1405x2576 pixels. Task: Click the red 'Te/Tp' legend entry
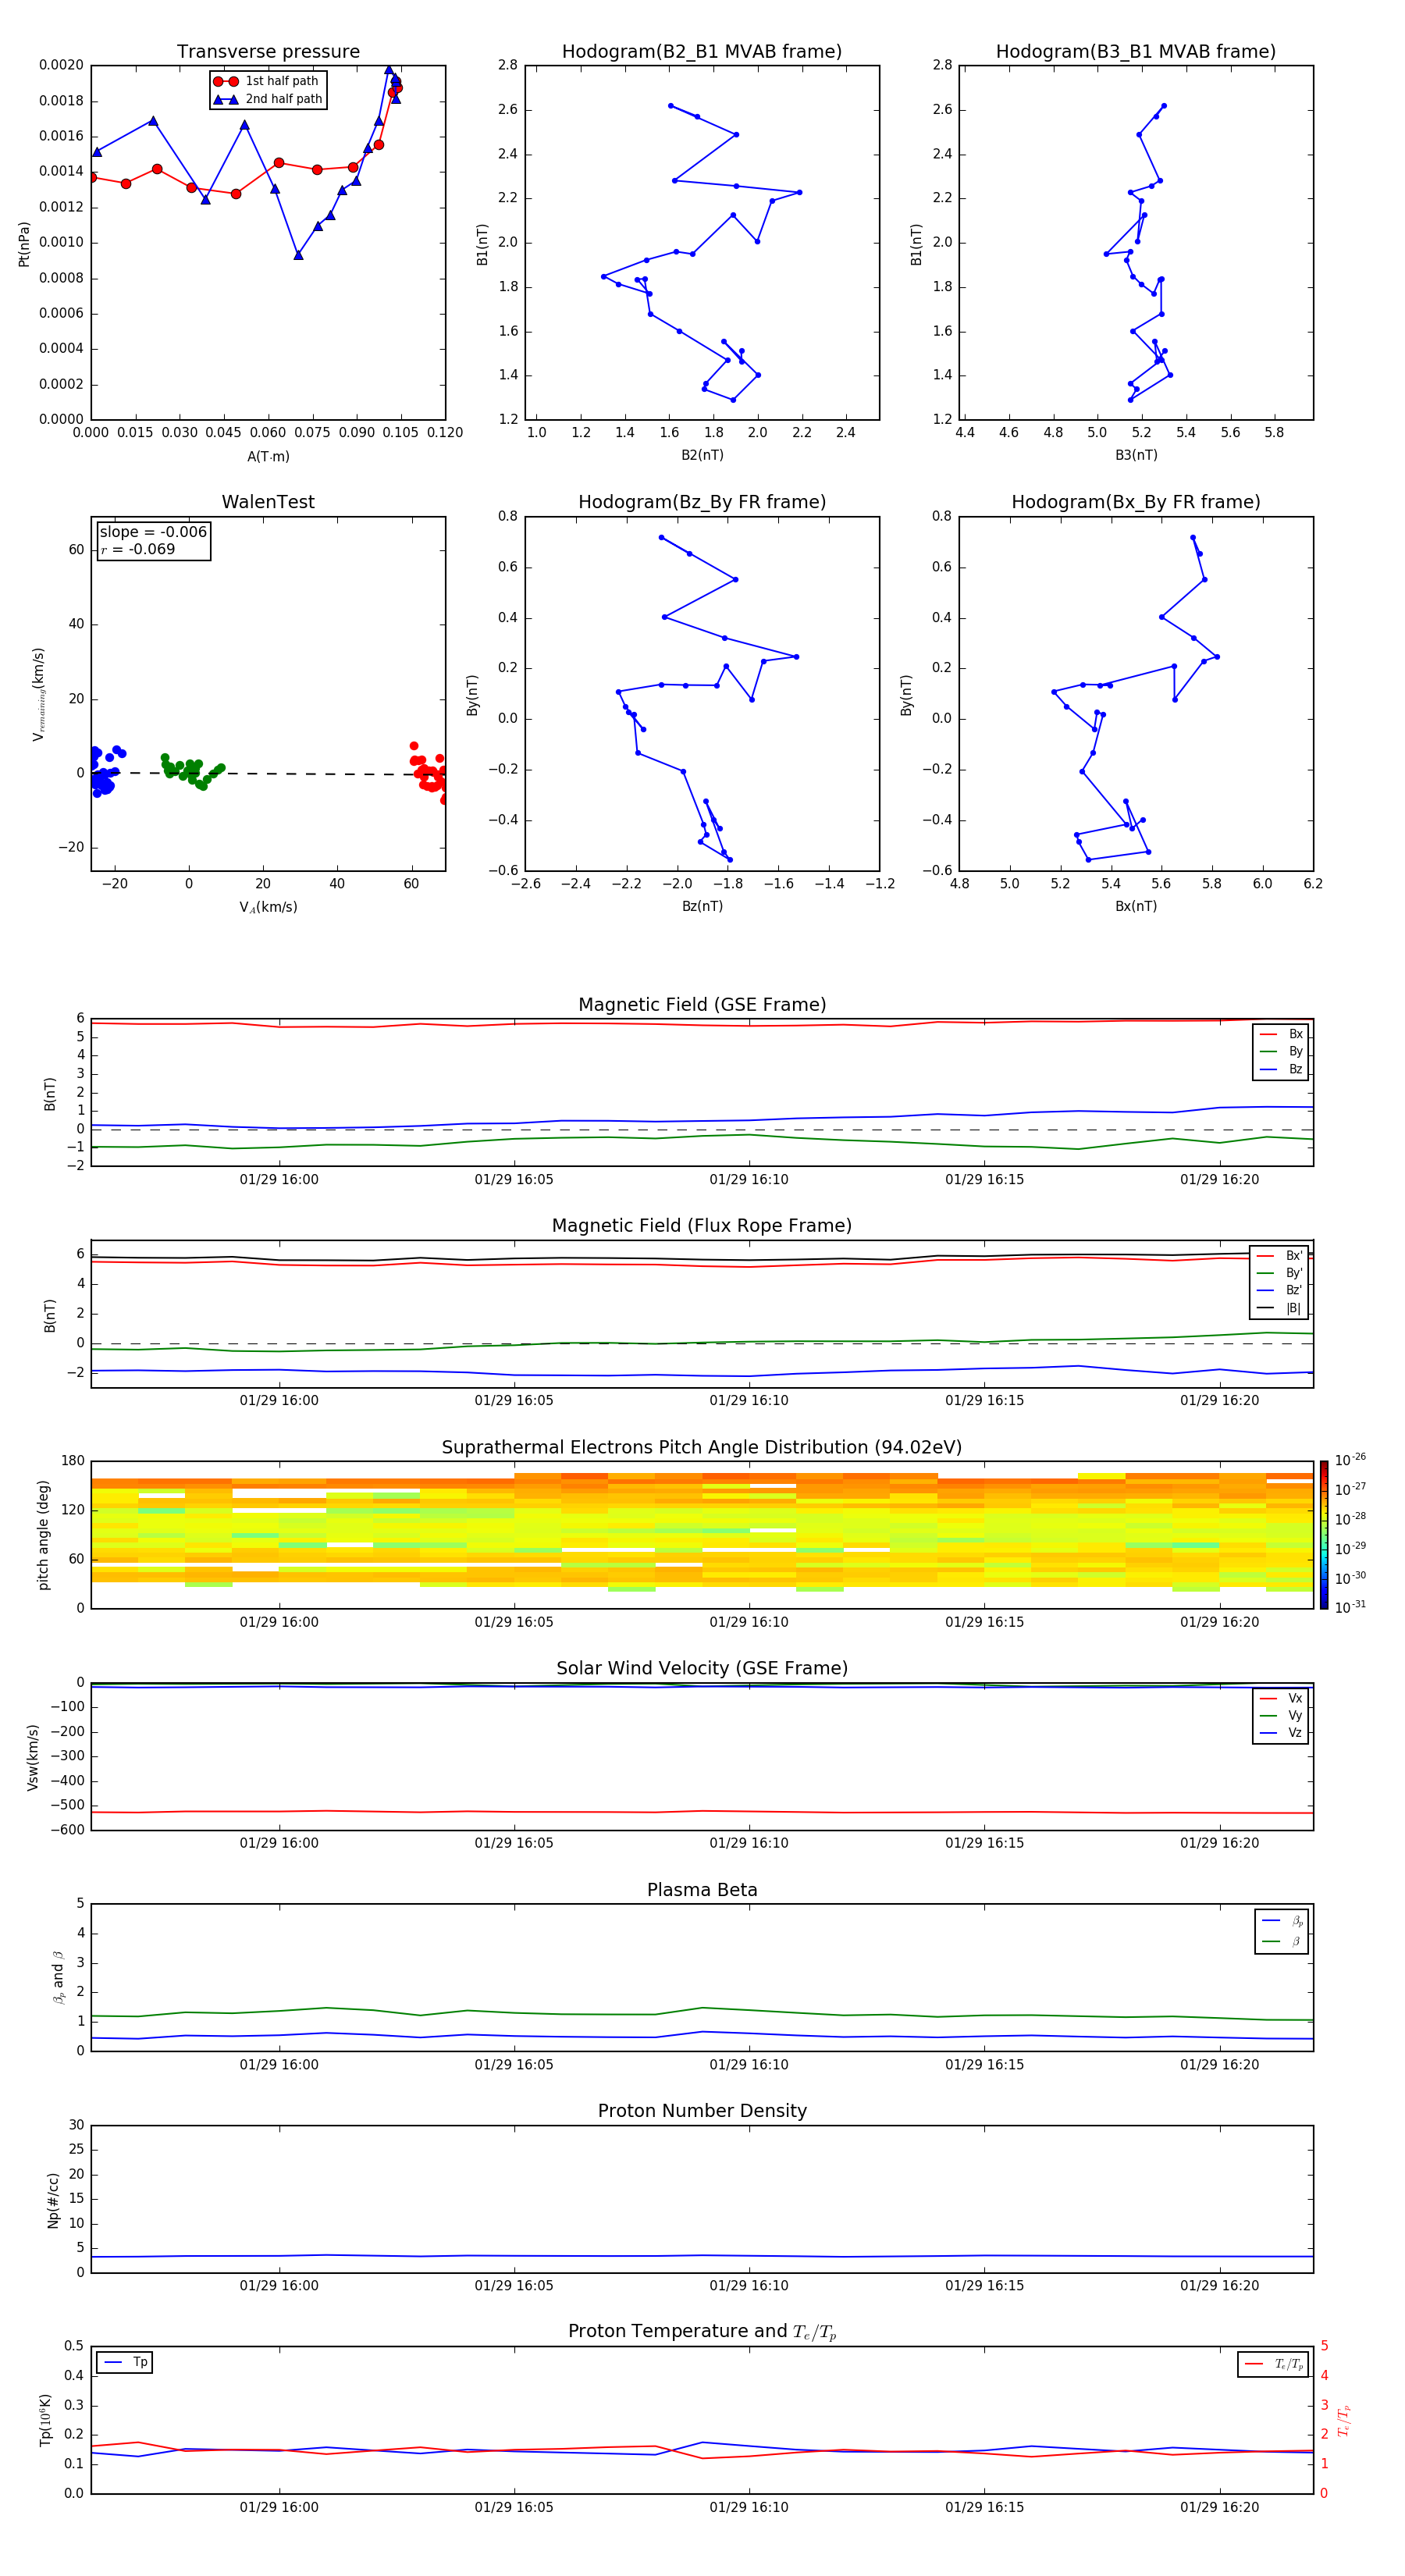(1275, 2364)
